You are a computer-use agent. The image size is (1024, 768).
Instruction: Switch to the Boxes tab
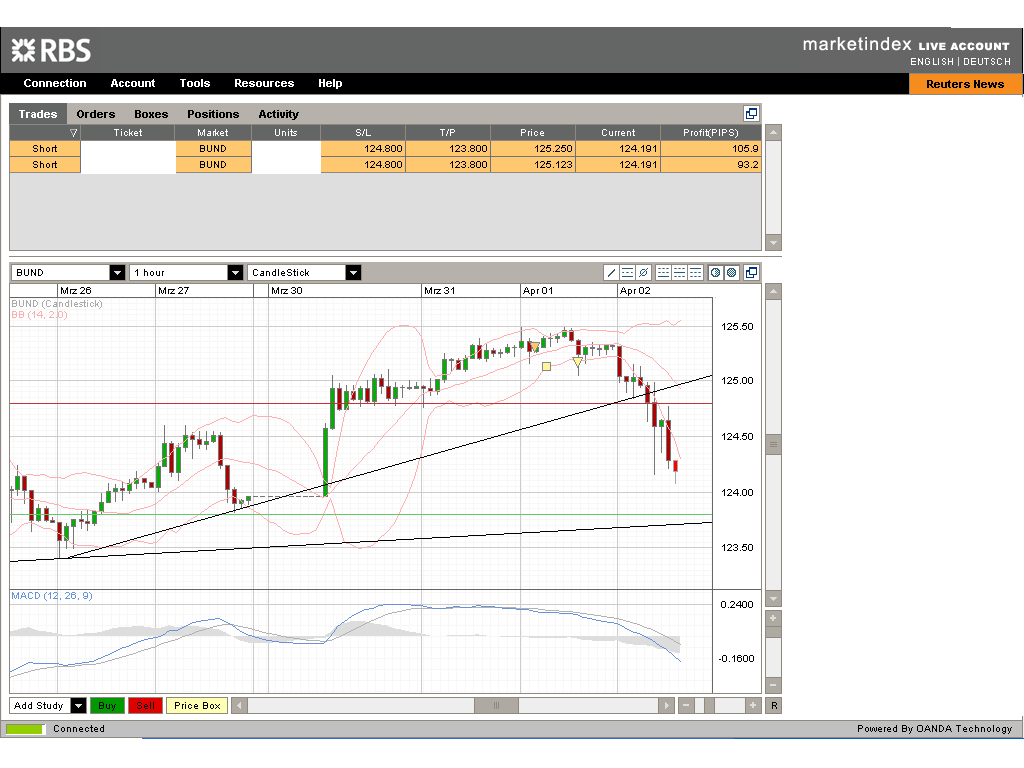[x=151, y=114]
